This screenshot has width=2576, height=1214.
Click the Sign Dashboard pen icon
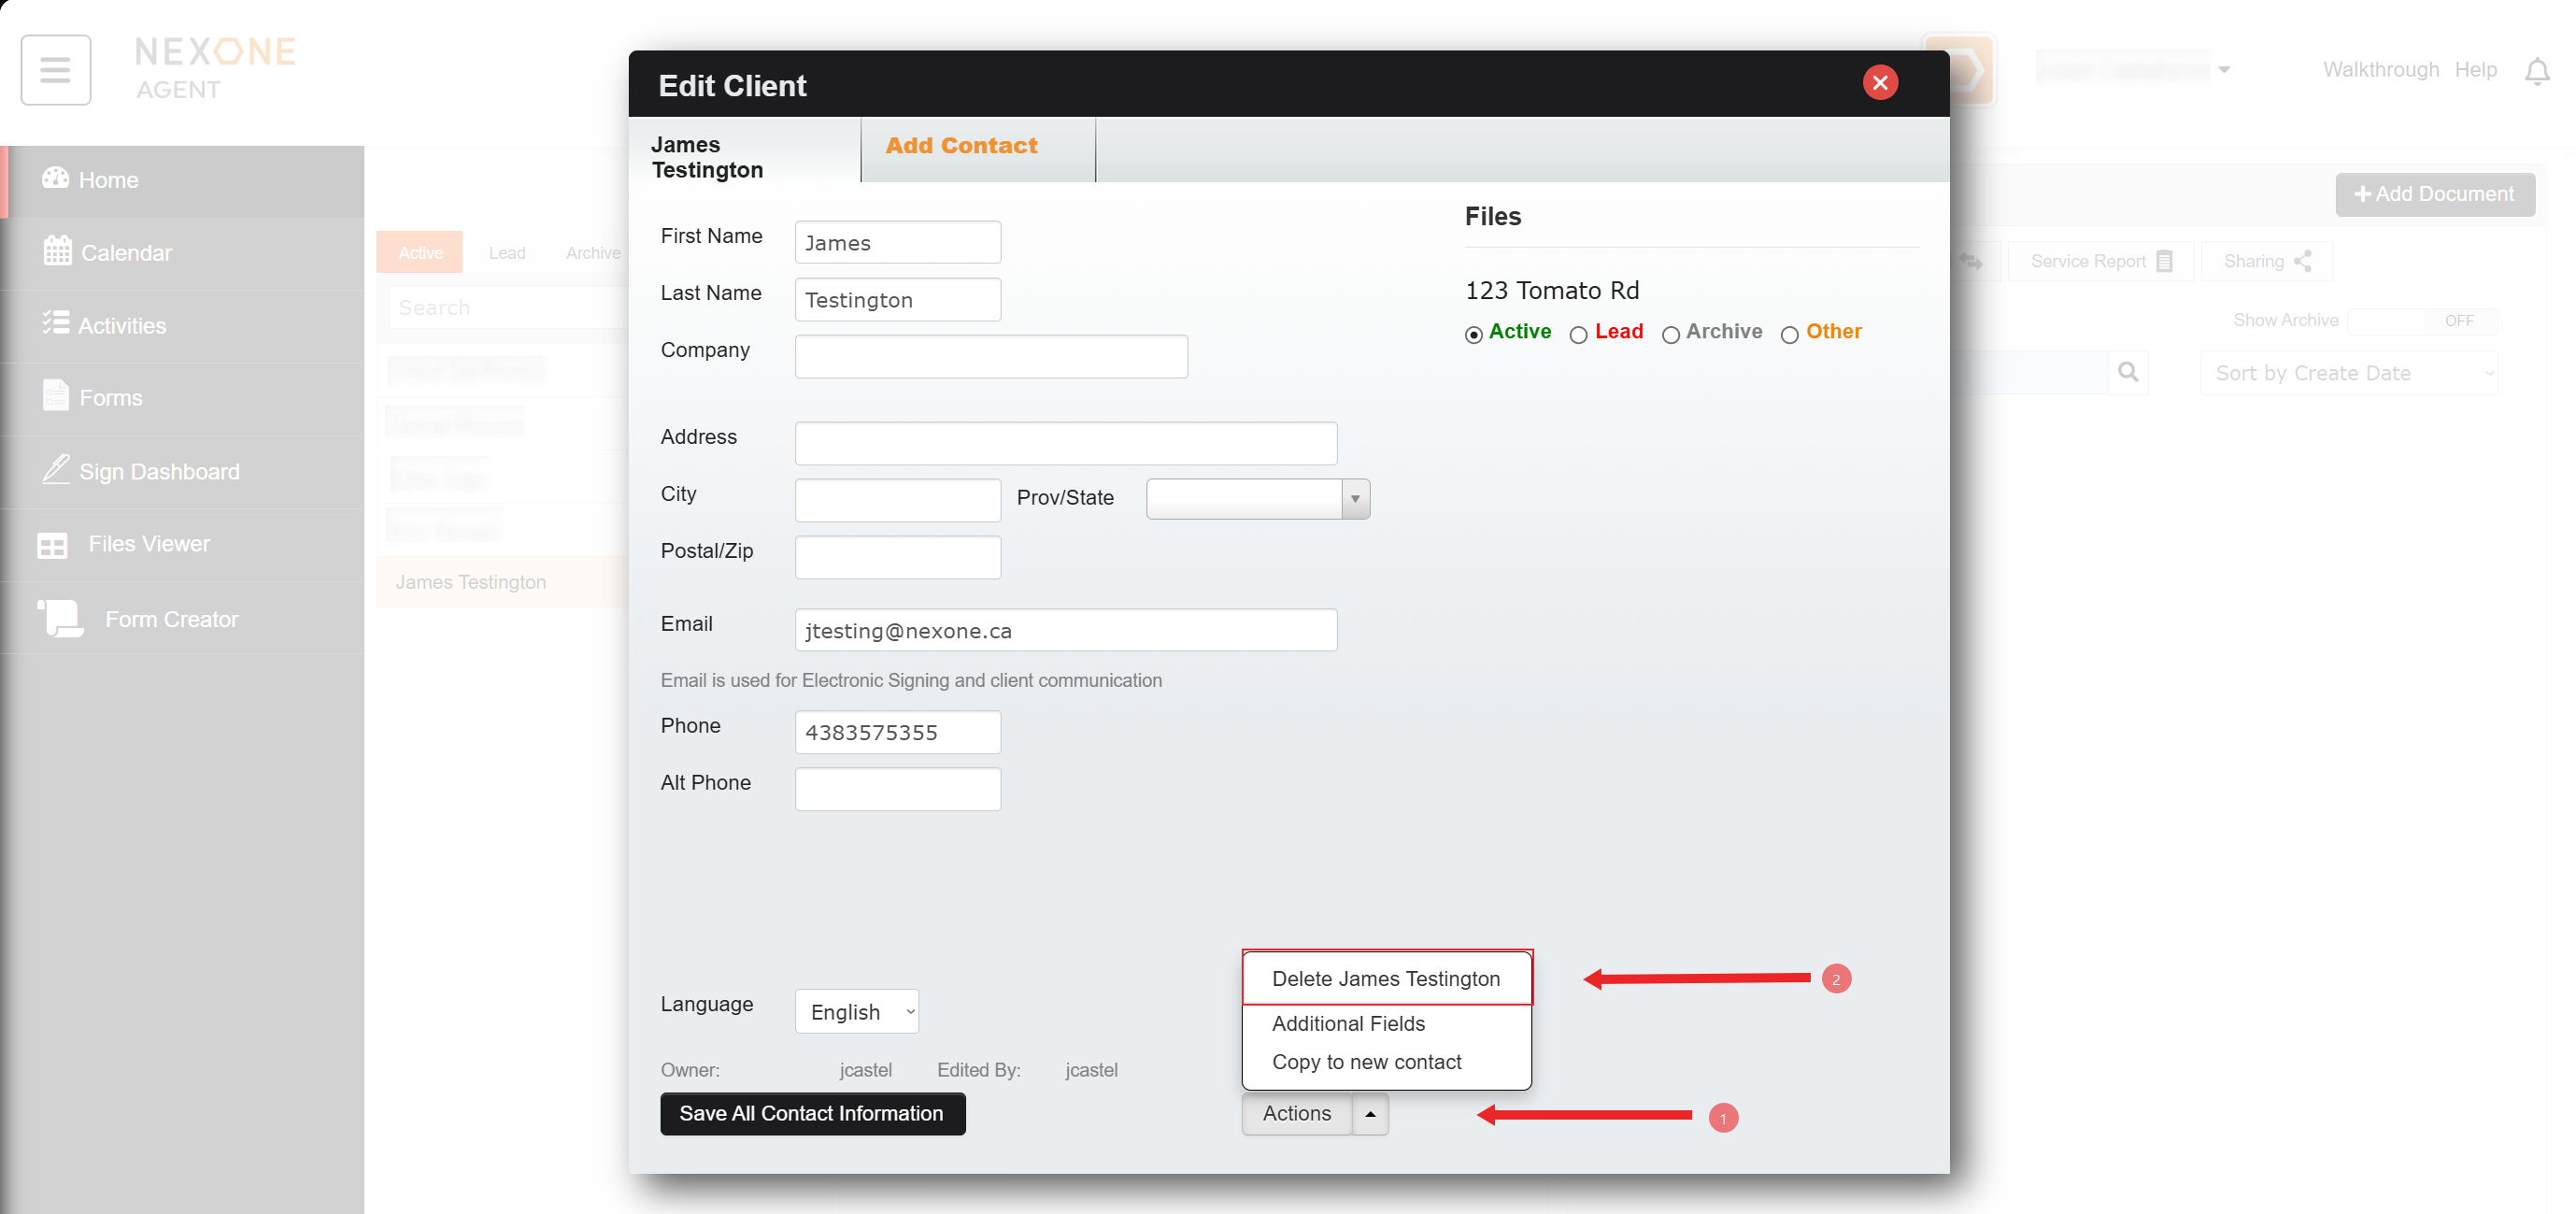tap(56, 469)
